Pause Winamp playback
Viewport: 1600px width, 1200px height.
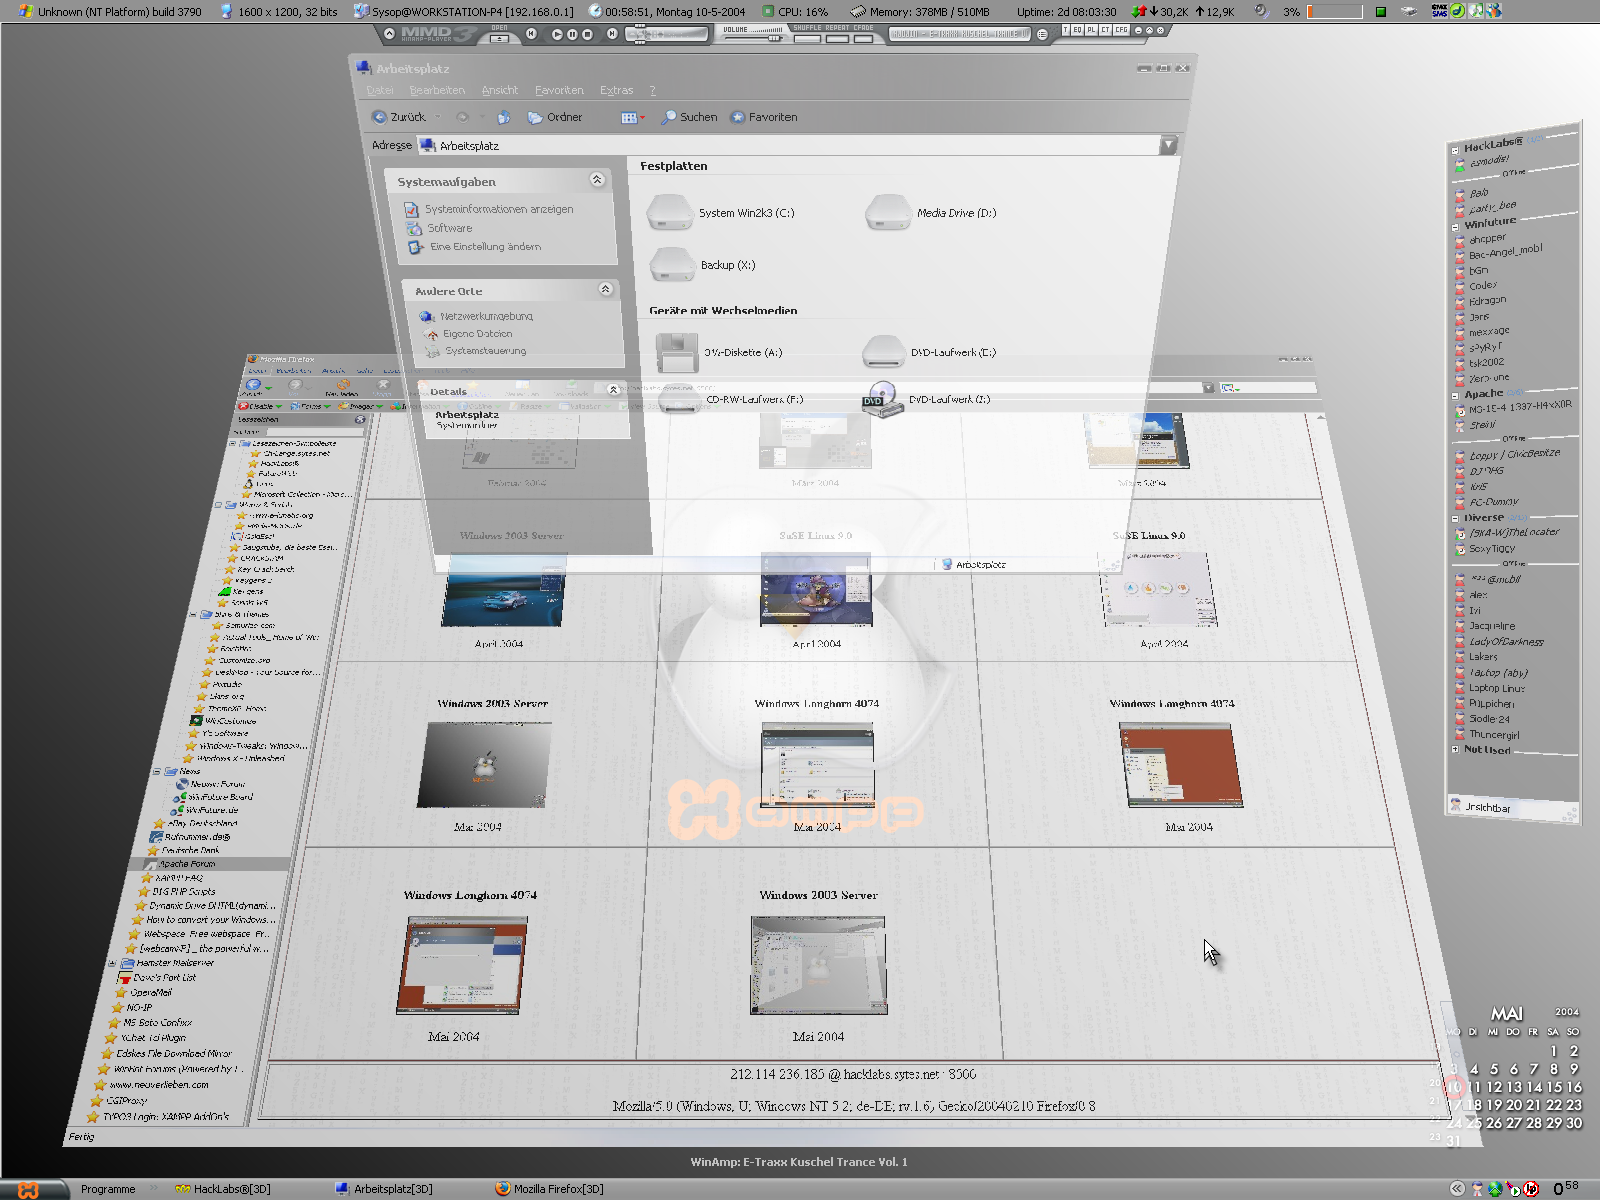click(x=572, y=34)
